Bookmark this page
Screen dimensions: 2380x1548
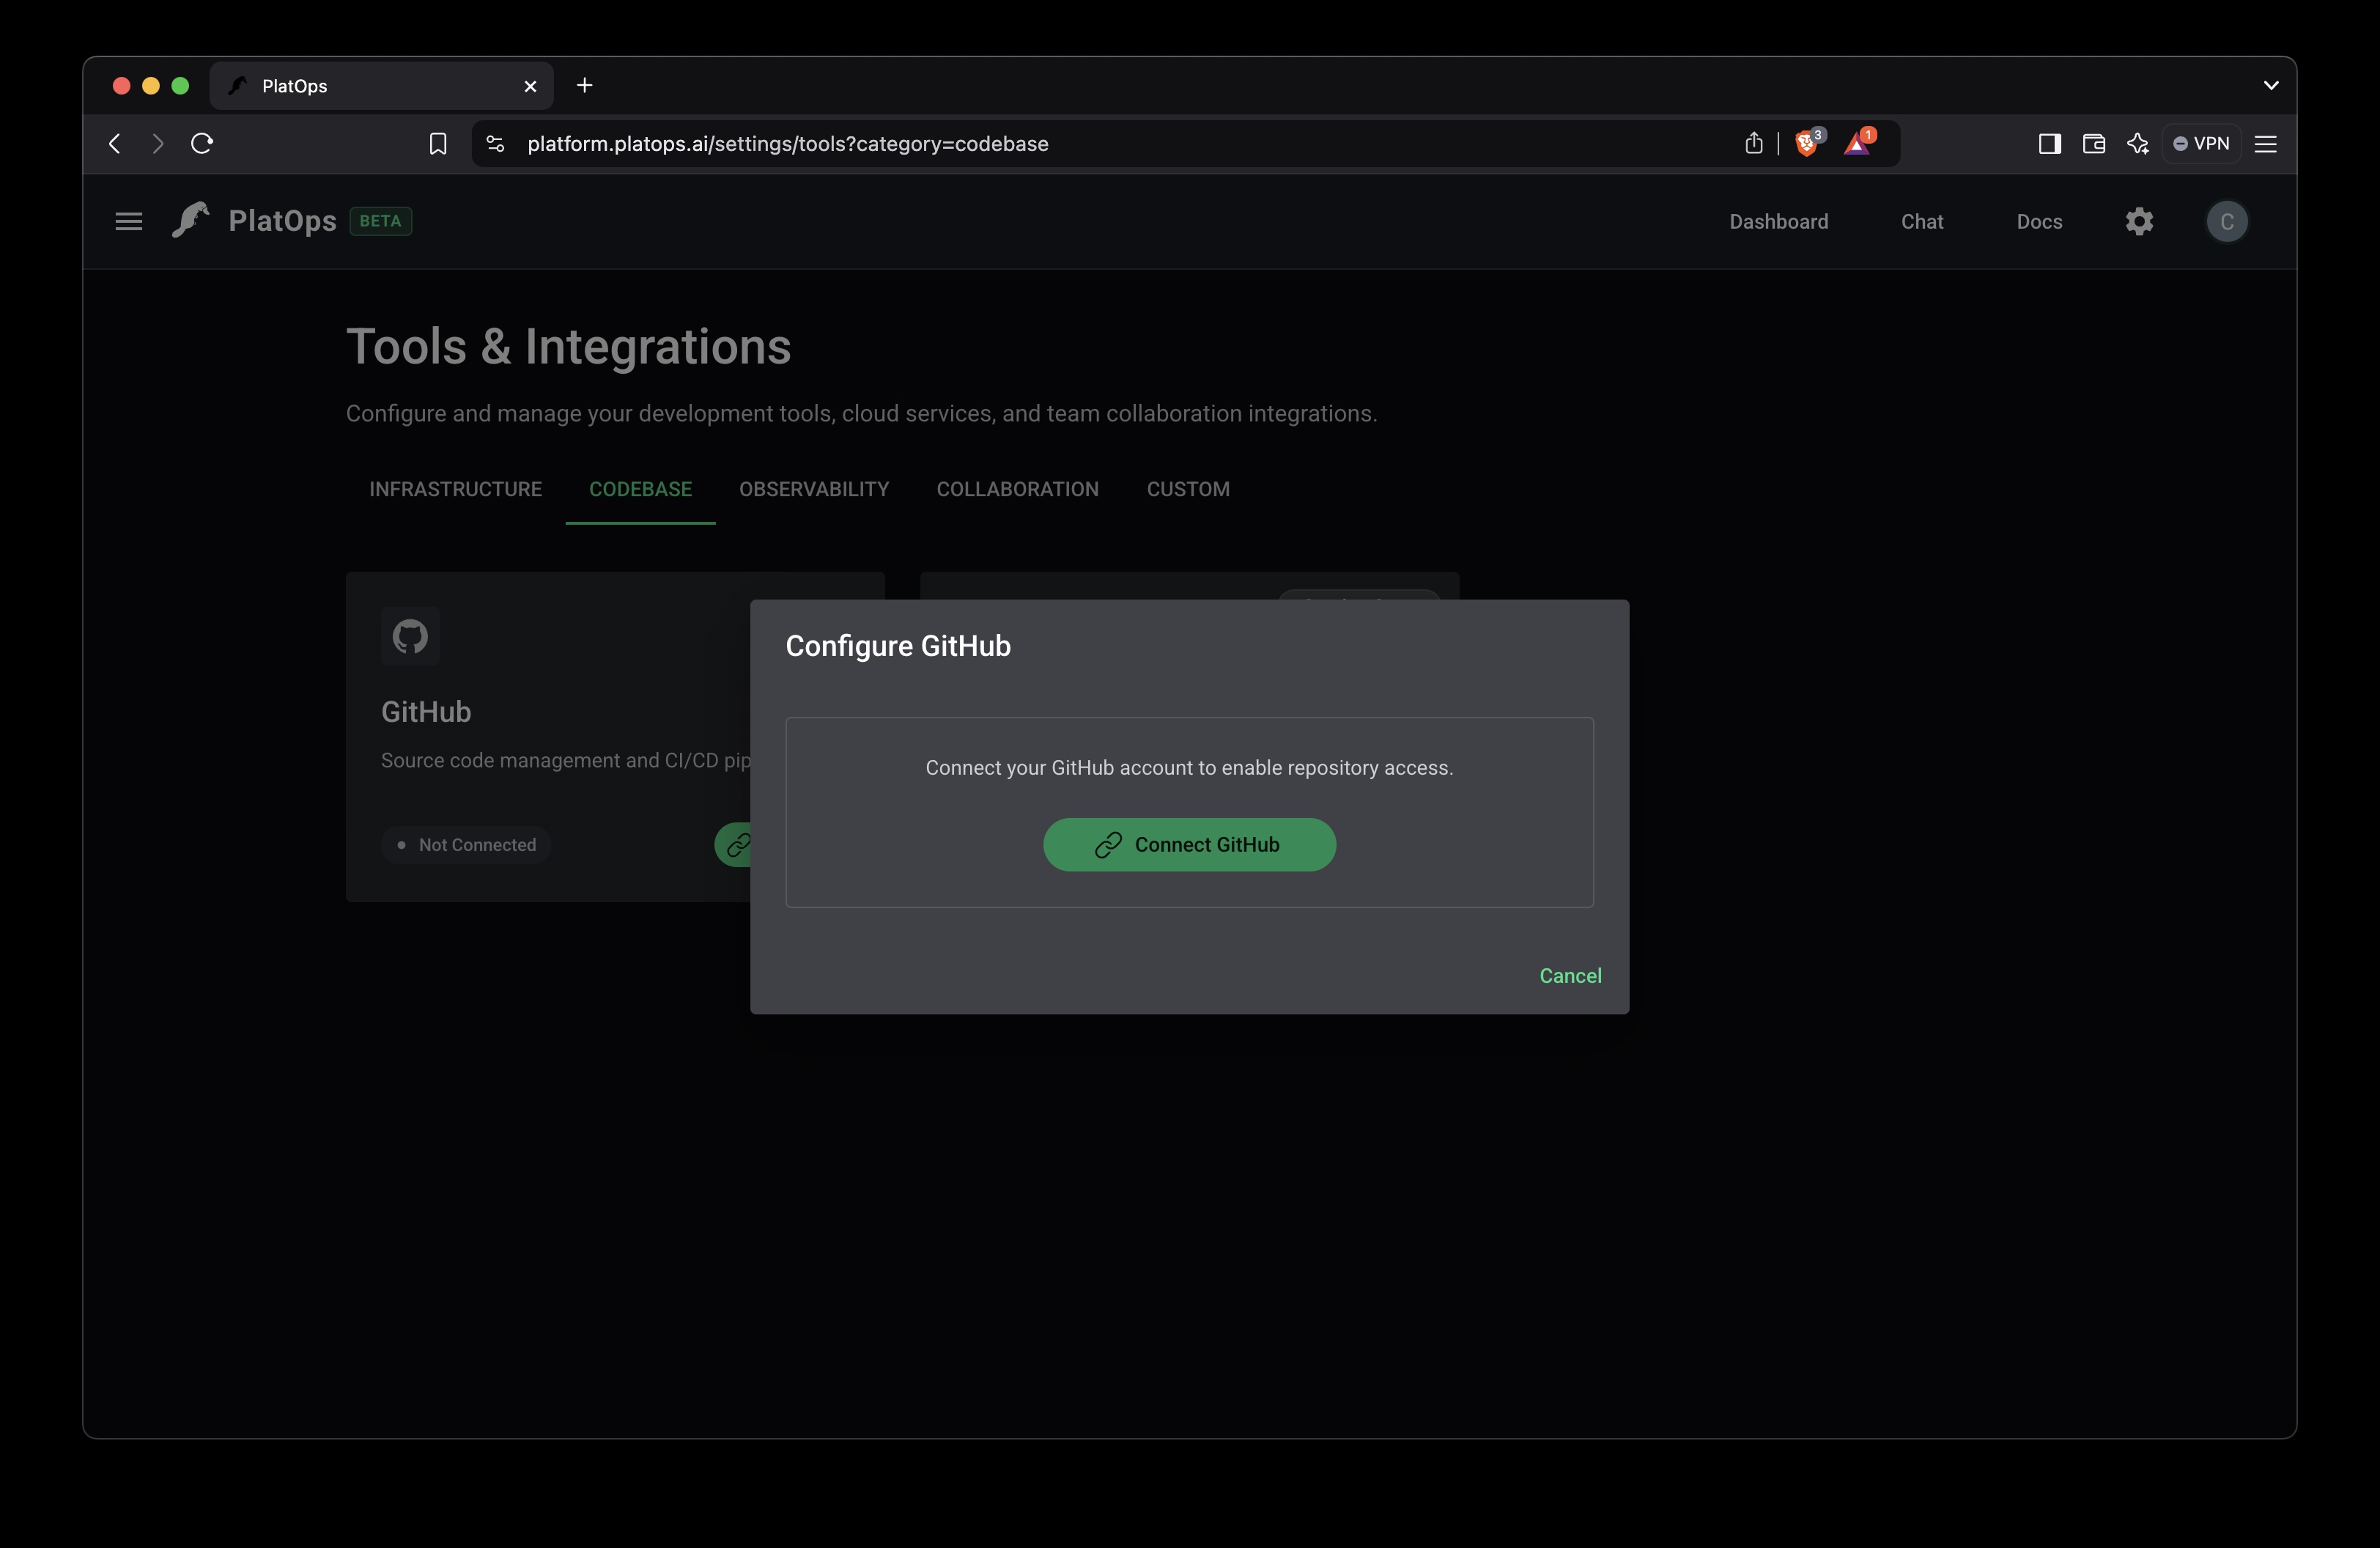click(438, 144)
